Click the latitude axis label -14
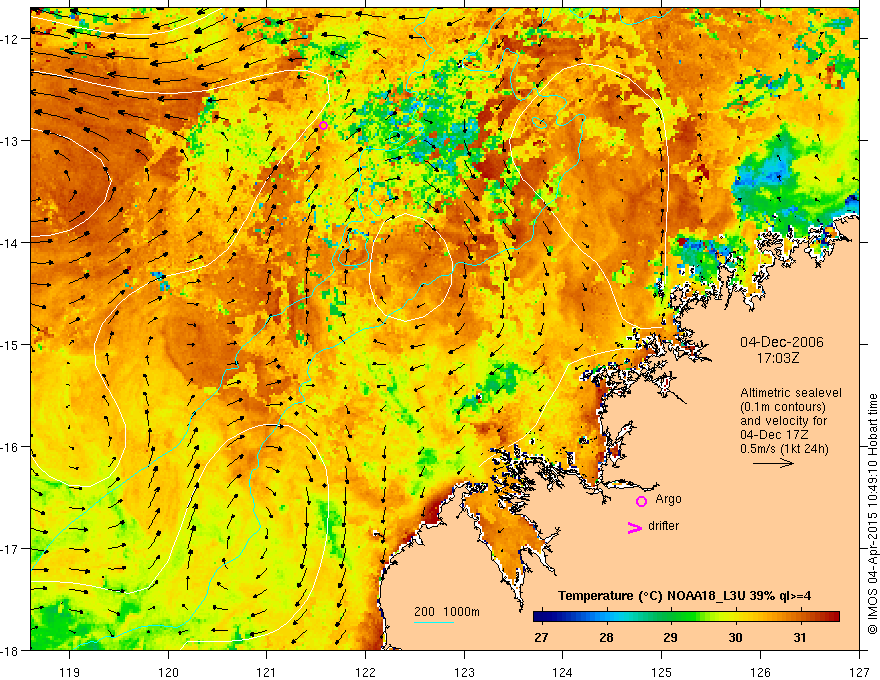Viewport: 880px width, 680px height. pyautogui.click(x=11, y=242)
